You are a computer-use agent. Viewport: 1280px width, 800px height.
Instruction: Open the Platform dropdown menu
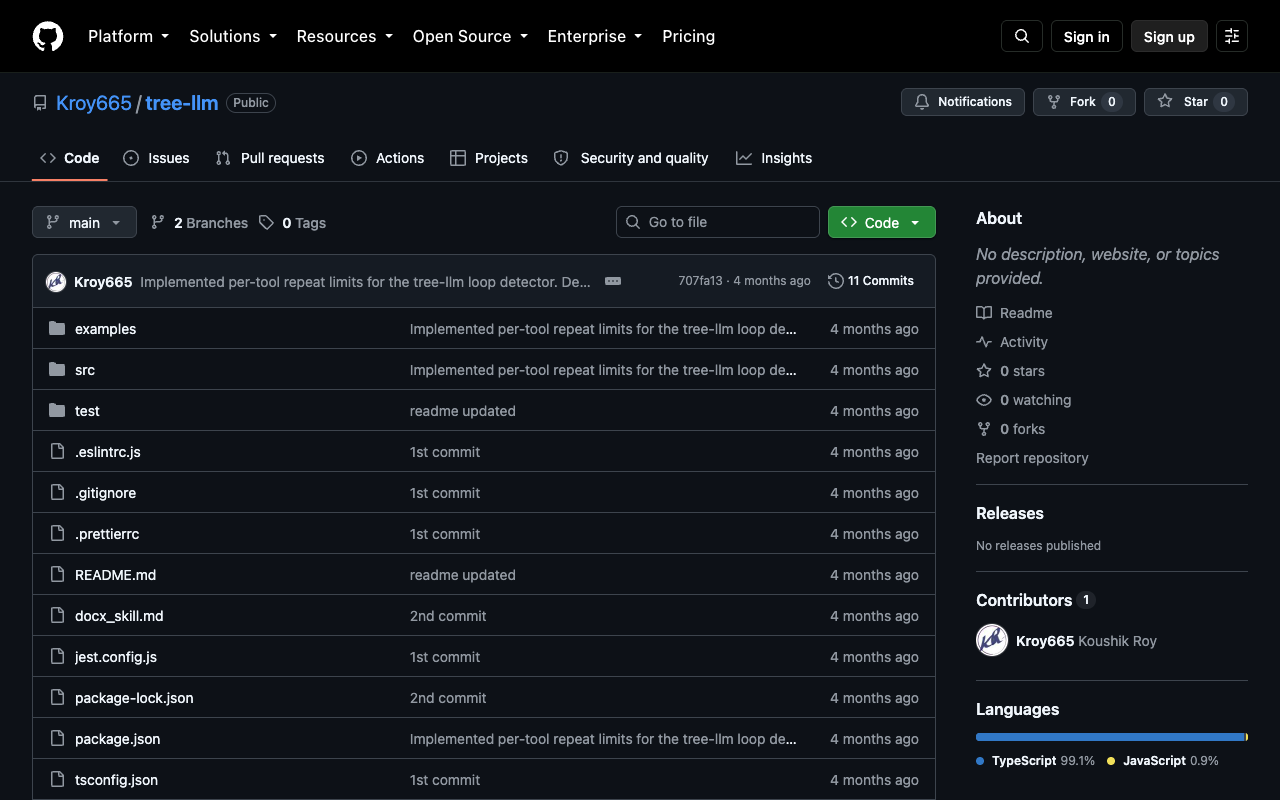tap(128, 36)
